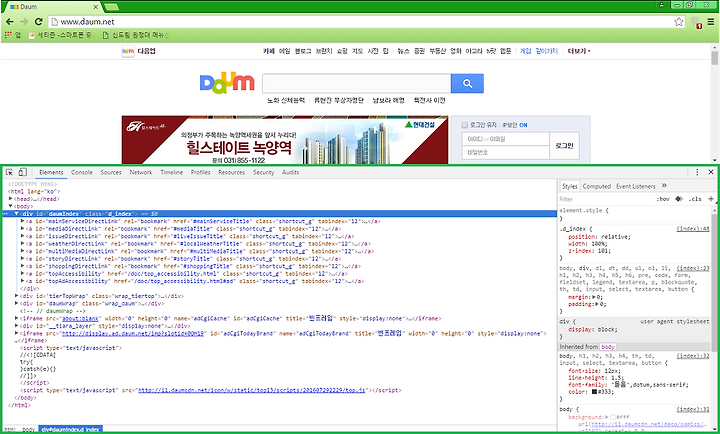Click the Daum search input field
This screenshot has width=720, height=434.
tap(356, 83)
